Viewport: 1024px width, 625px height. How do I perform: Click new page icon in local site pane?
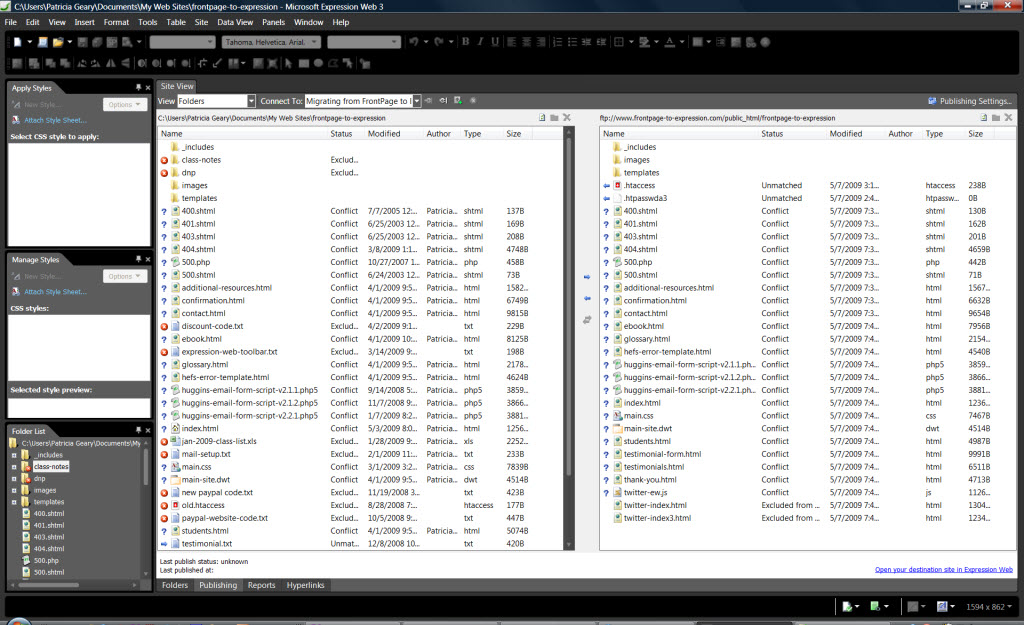(x=542, y=118)
